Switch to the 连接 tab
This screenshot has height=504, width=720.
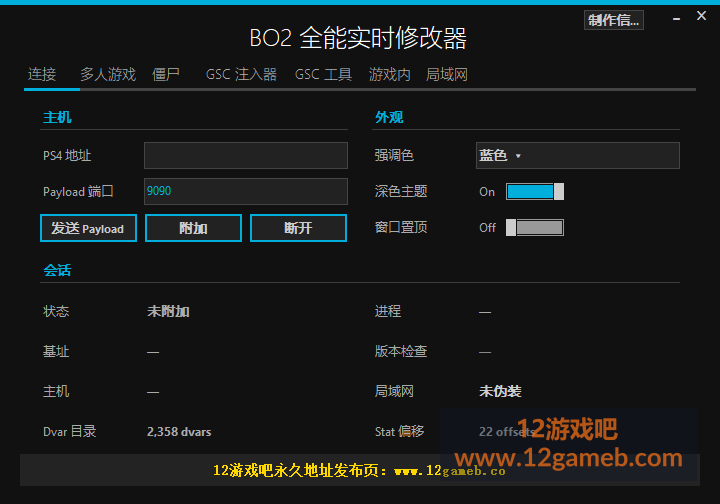42,74
